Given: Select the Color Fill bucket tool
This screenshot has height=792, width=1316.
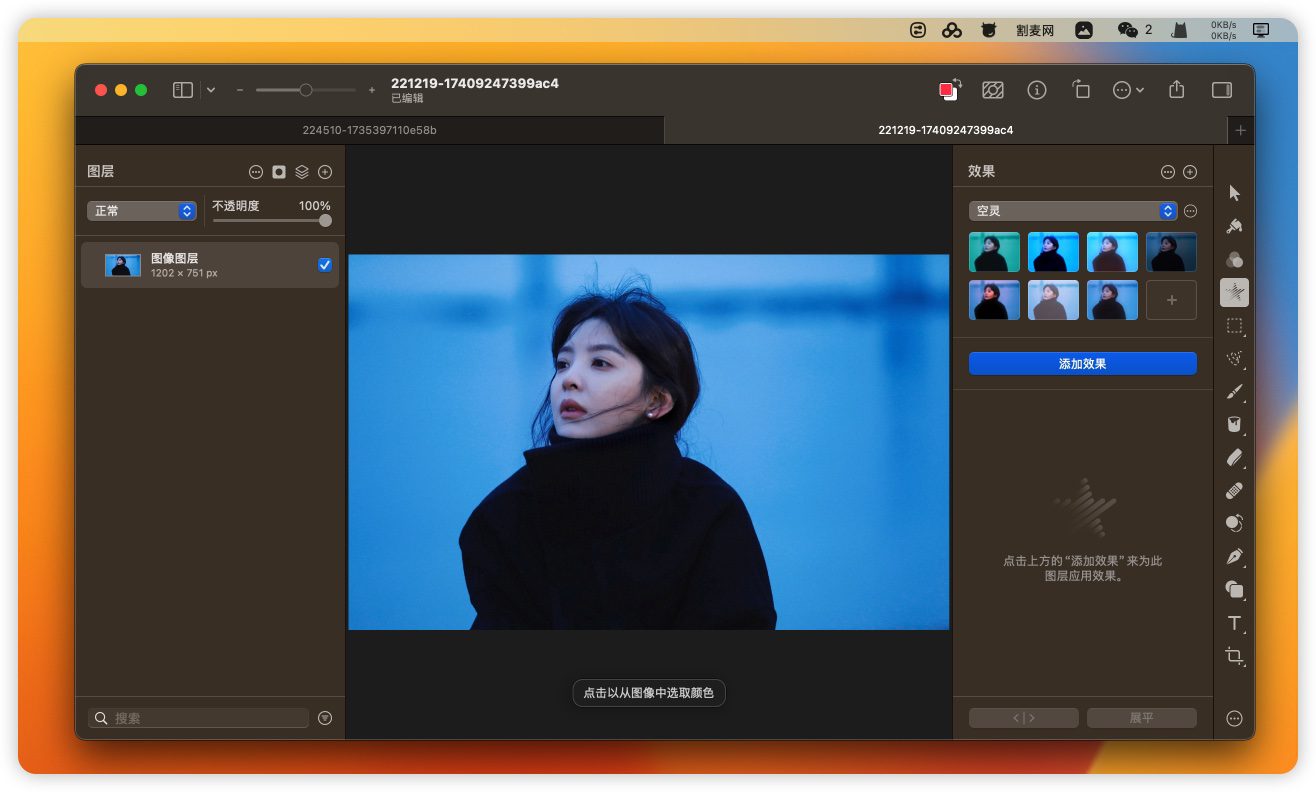Looking at the screenshot, I should (x=1234, y=424).
